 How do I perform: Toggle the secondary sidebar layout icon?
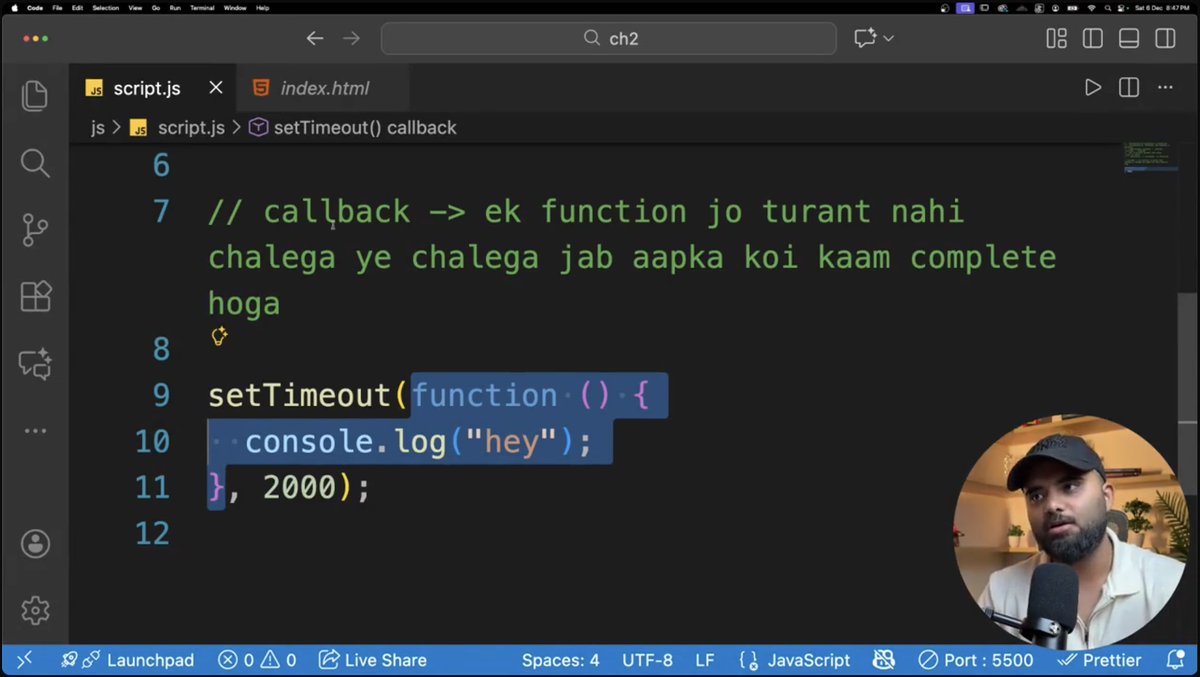click(x=1164, y=38)
